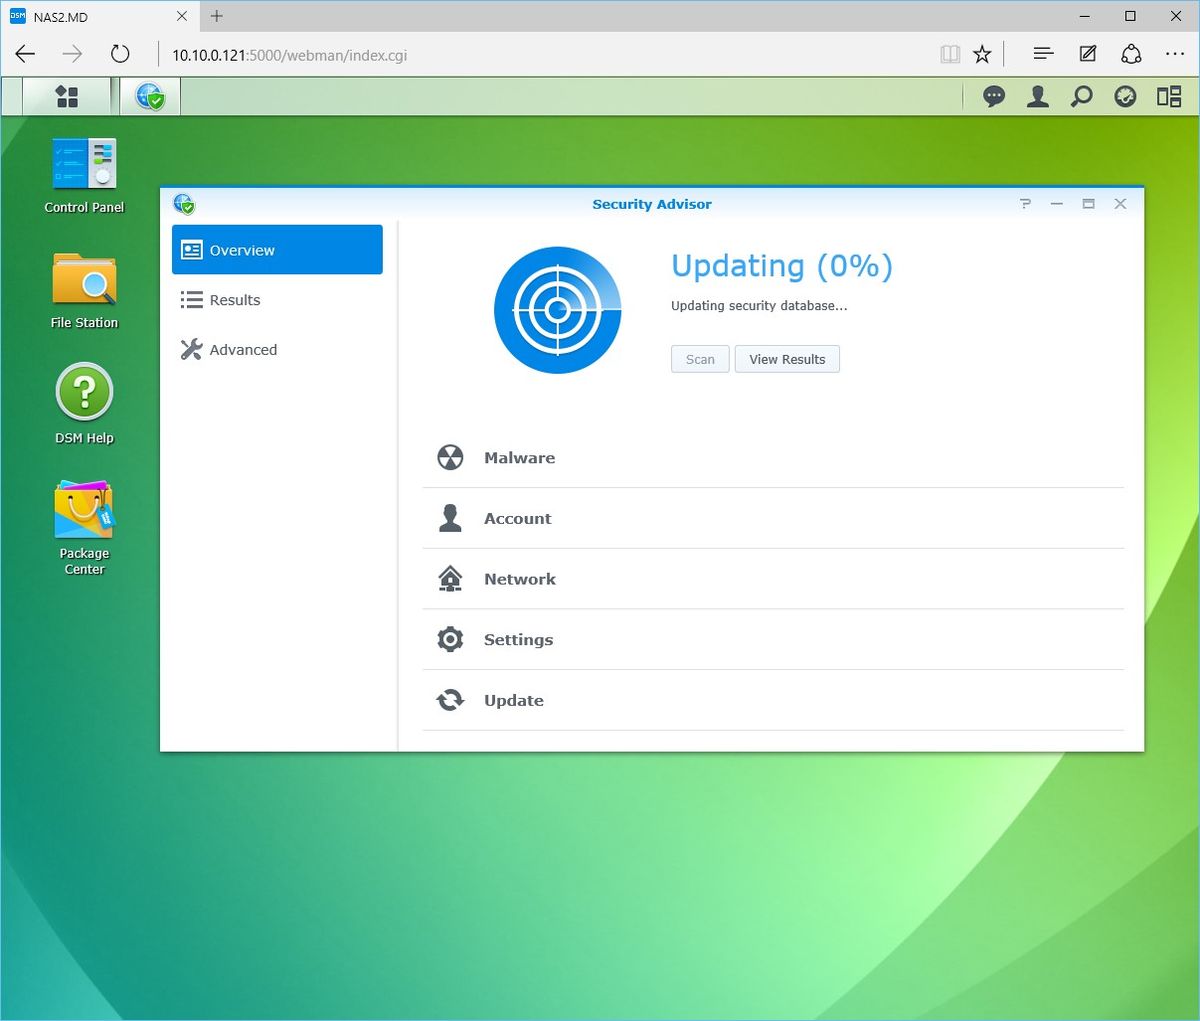
Task: Open the resource monitor gauge icon
Action: coord(1125,96)
